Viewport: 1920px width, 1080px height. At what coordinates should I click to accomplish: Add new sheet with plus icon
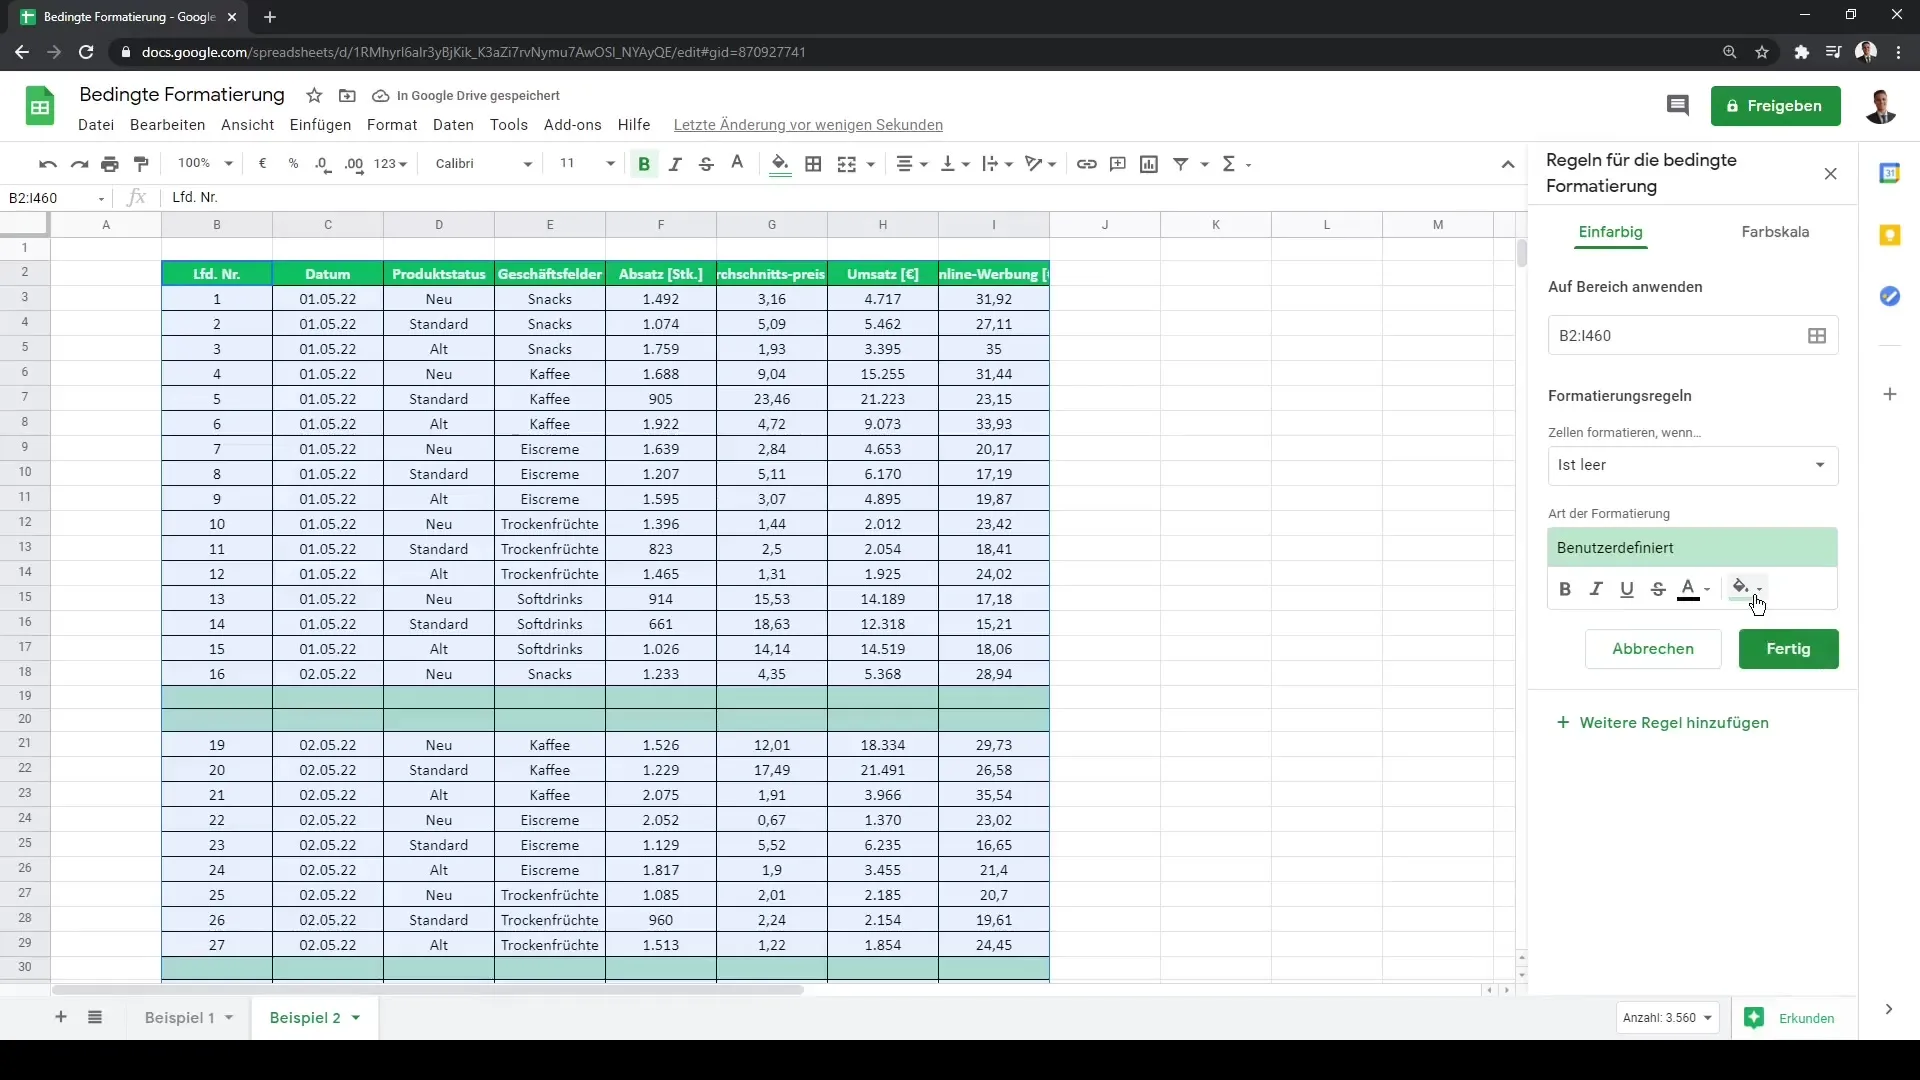click(61, 1017)
